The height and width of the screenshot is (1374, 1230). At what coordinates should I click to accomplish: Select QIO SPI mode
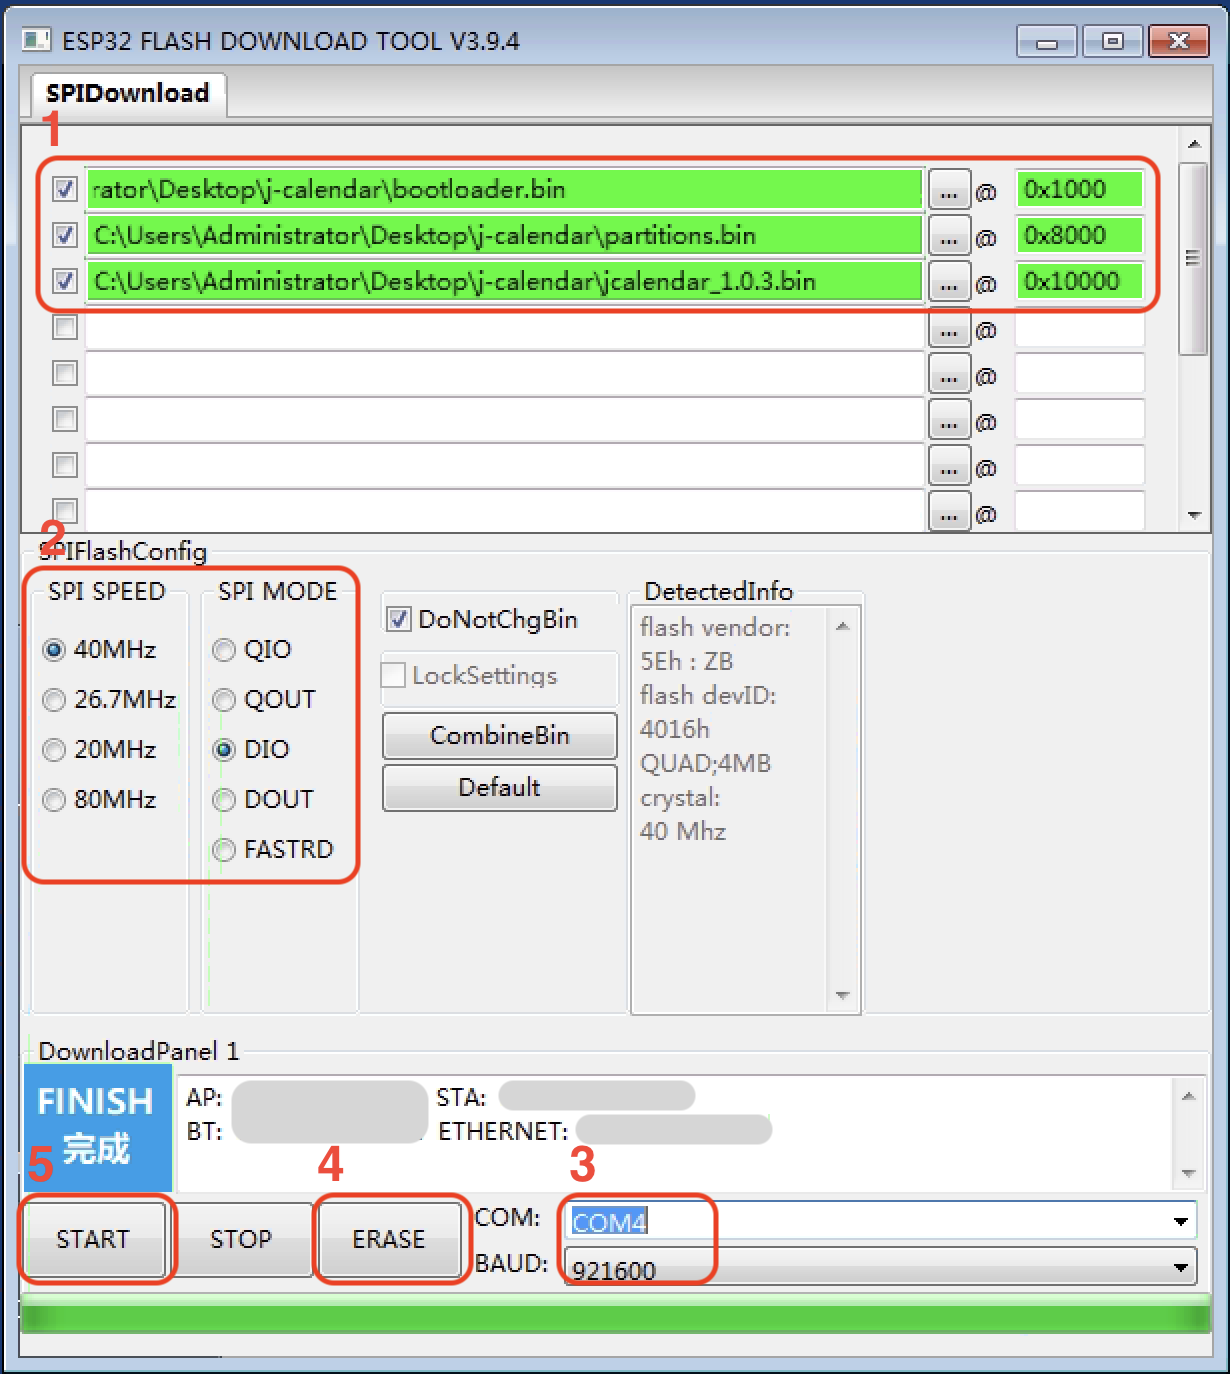[x=225, y=650]
